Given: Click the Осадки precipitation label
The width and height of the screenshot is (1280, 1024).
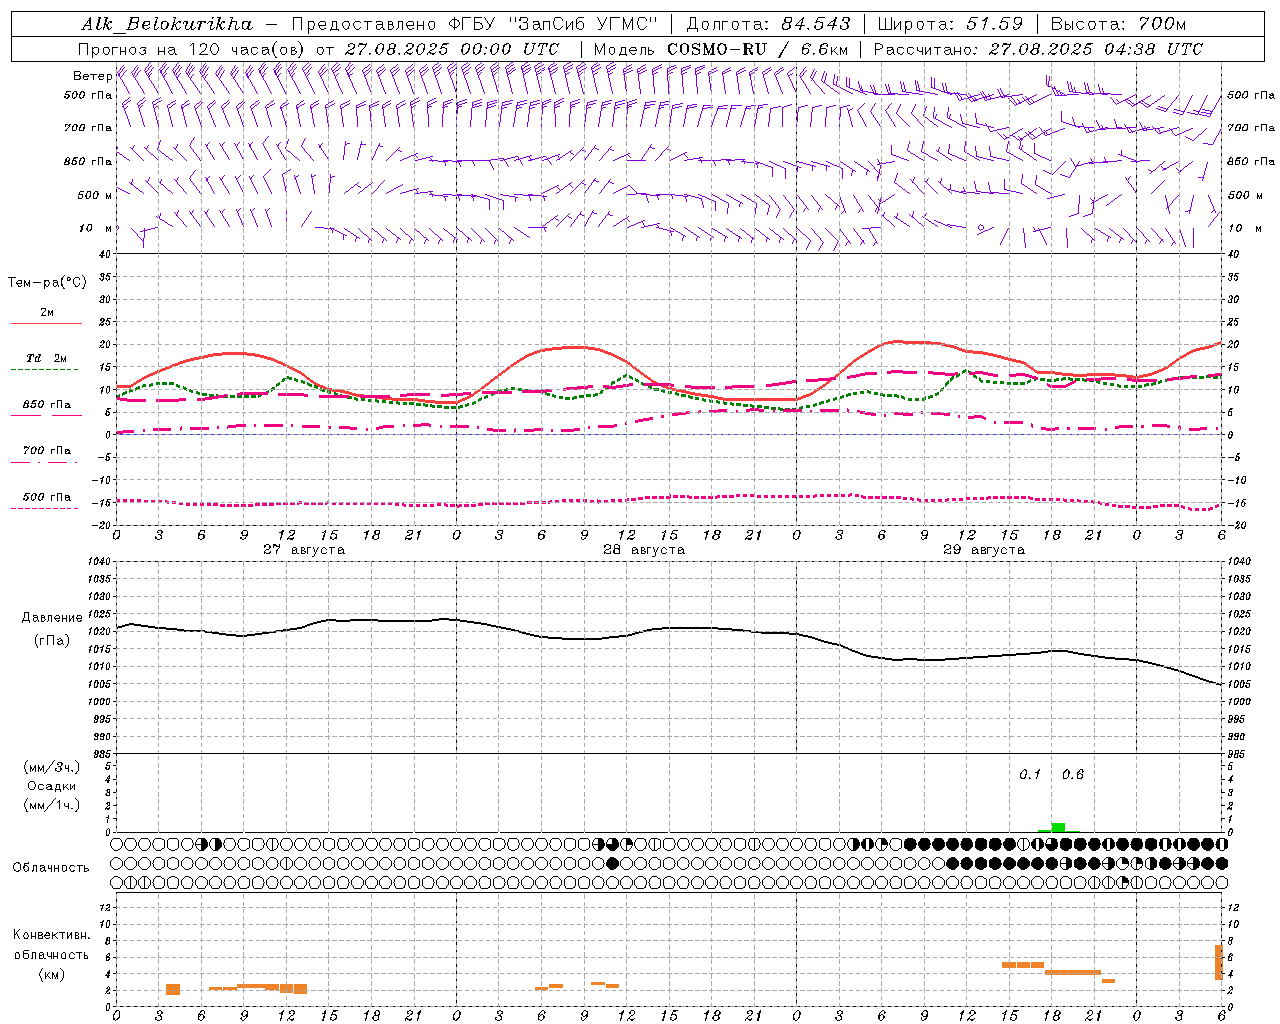Looking at the screenshot, I should (x=51, y=786).
